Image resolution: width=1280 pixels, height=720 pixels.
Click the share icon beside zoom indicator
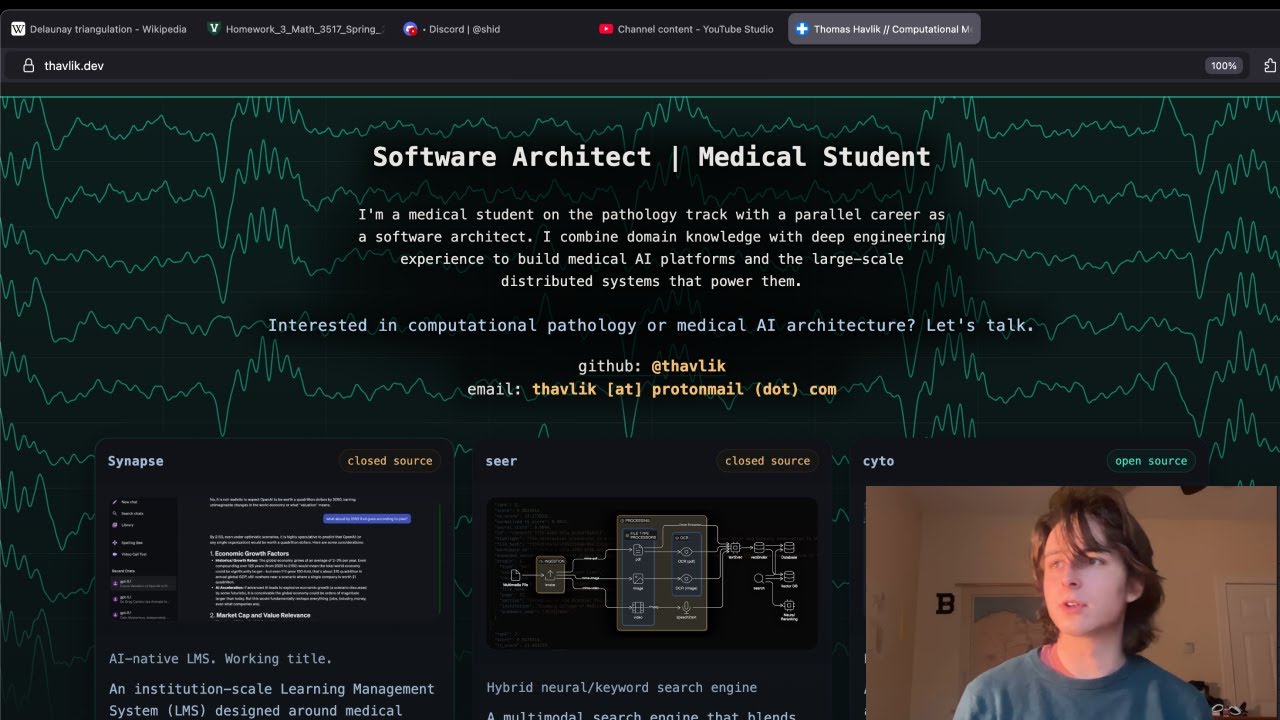pos(1271,66)
